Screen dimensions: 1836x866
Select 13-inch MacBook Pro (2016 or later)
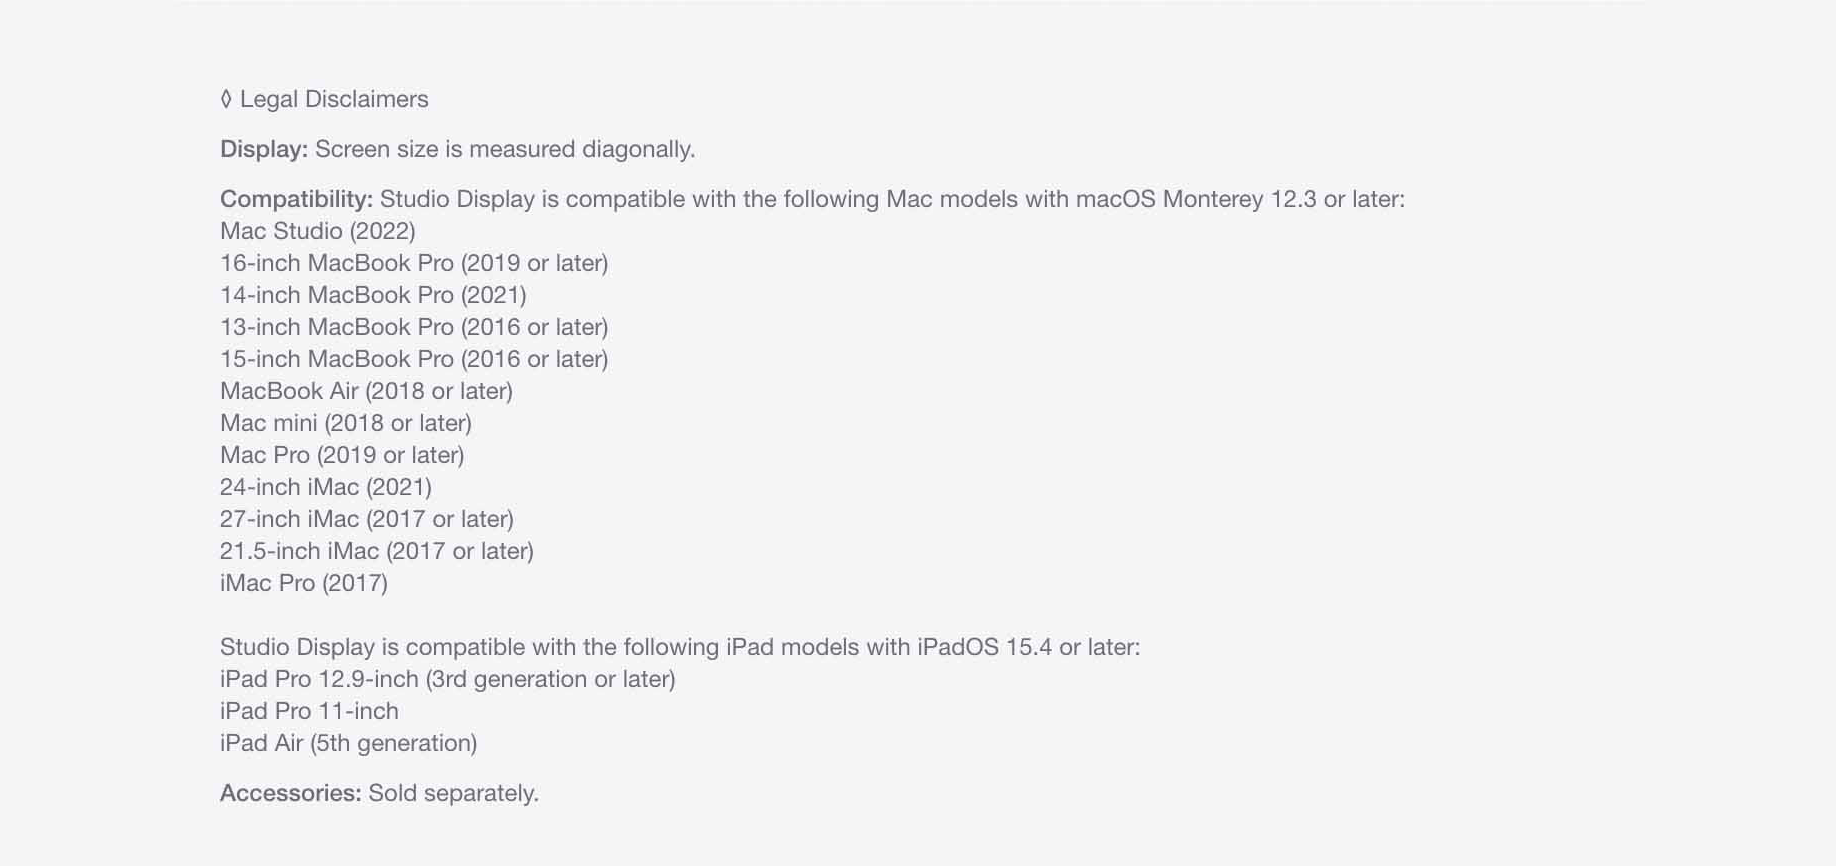point(414,327)
